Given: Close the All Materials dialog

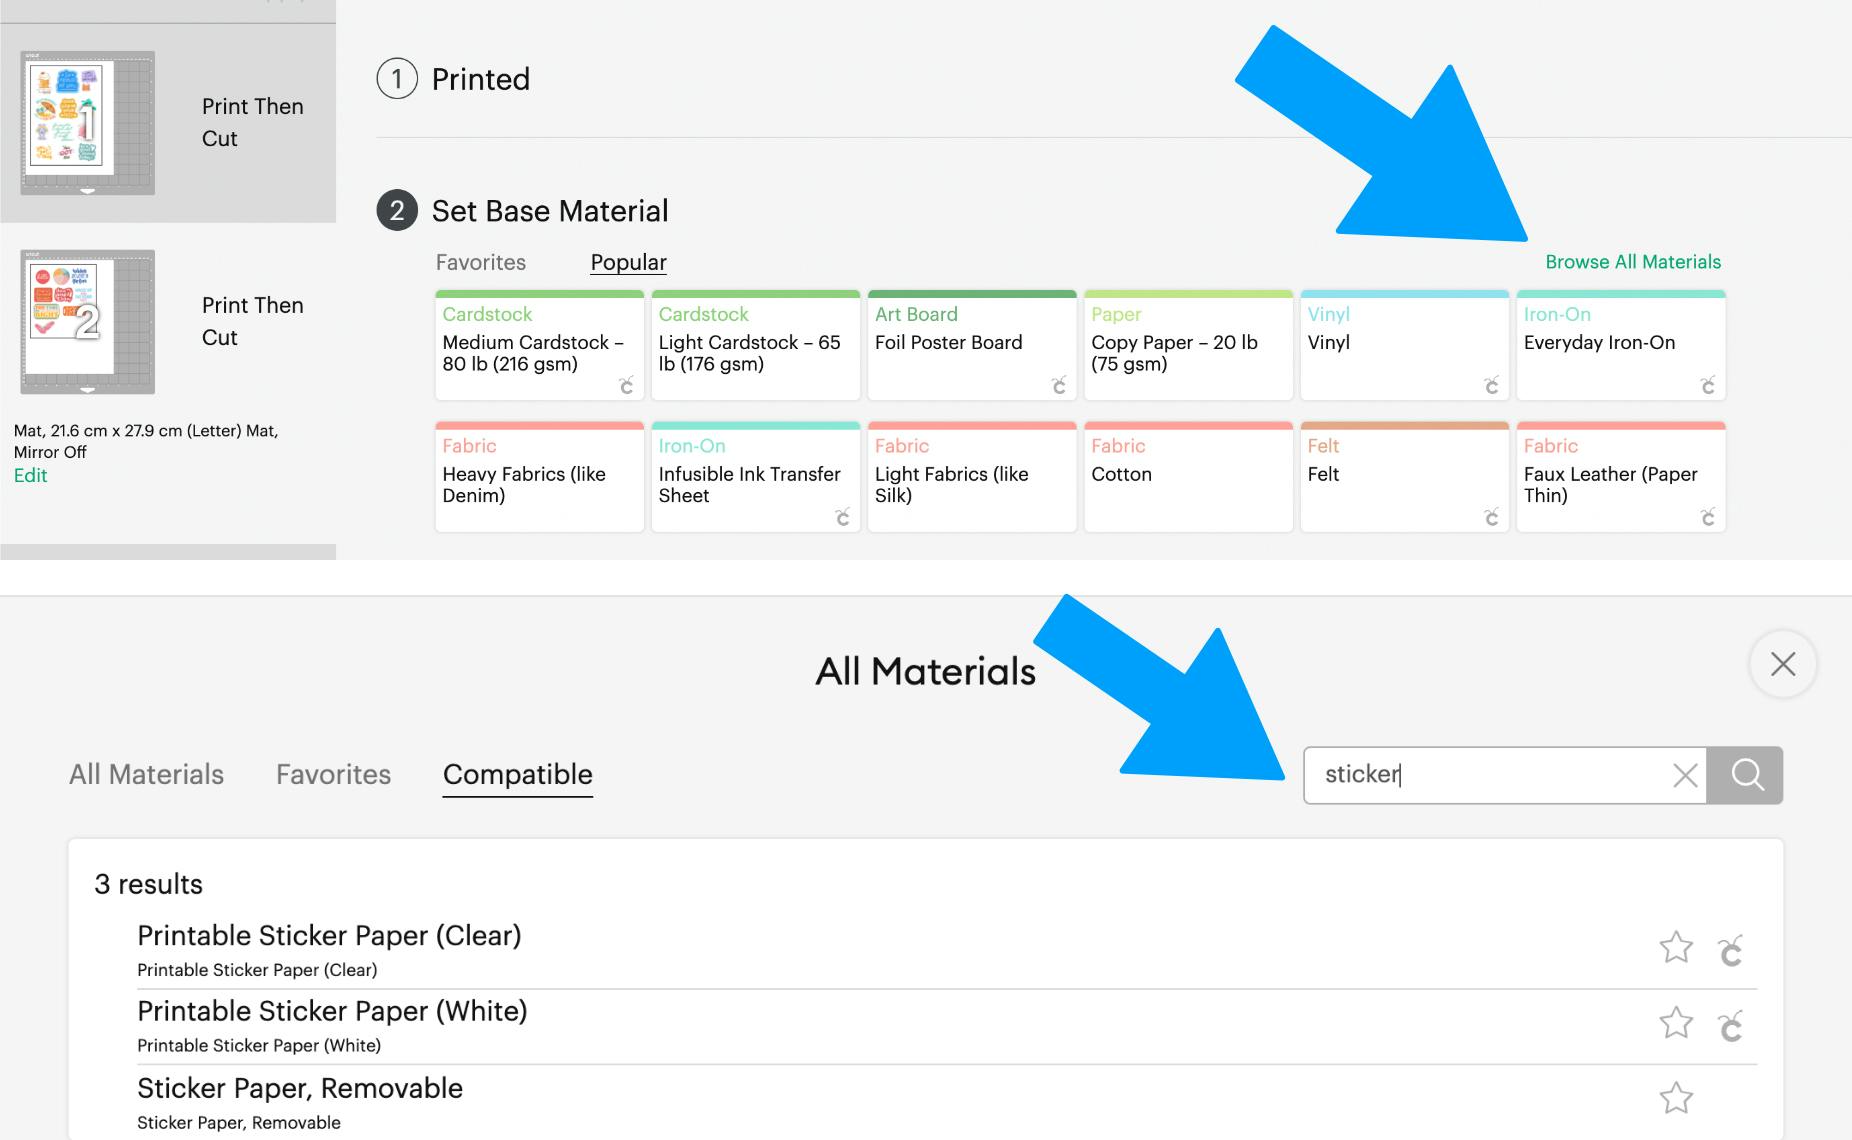Looking at the screenshot, I should (1783, 664).
